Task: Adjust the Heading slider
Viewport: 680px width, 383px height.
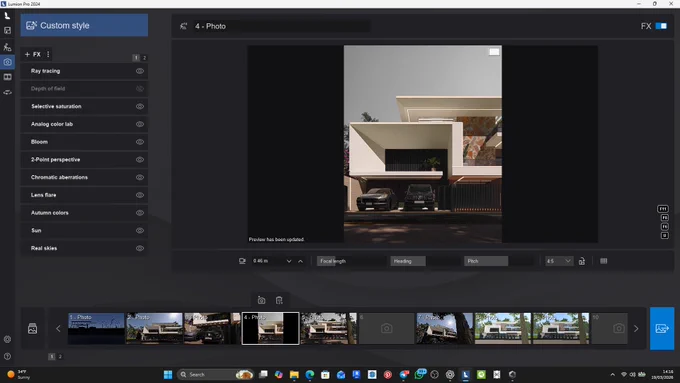Action: [x=425, y=261]
